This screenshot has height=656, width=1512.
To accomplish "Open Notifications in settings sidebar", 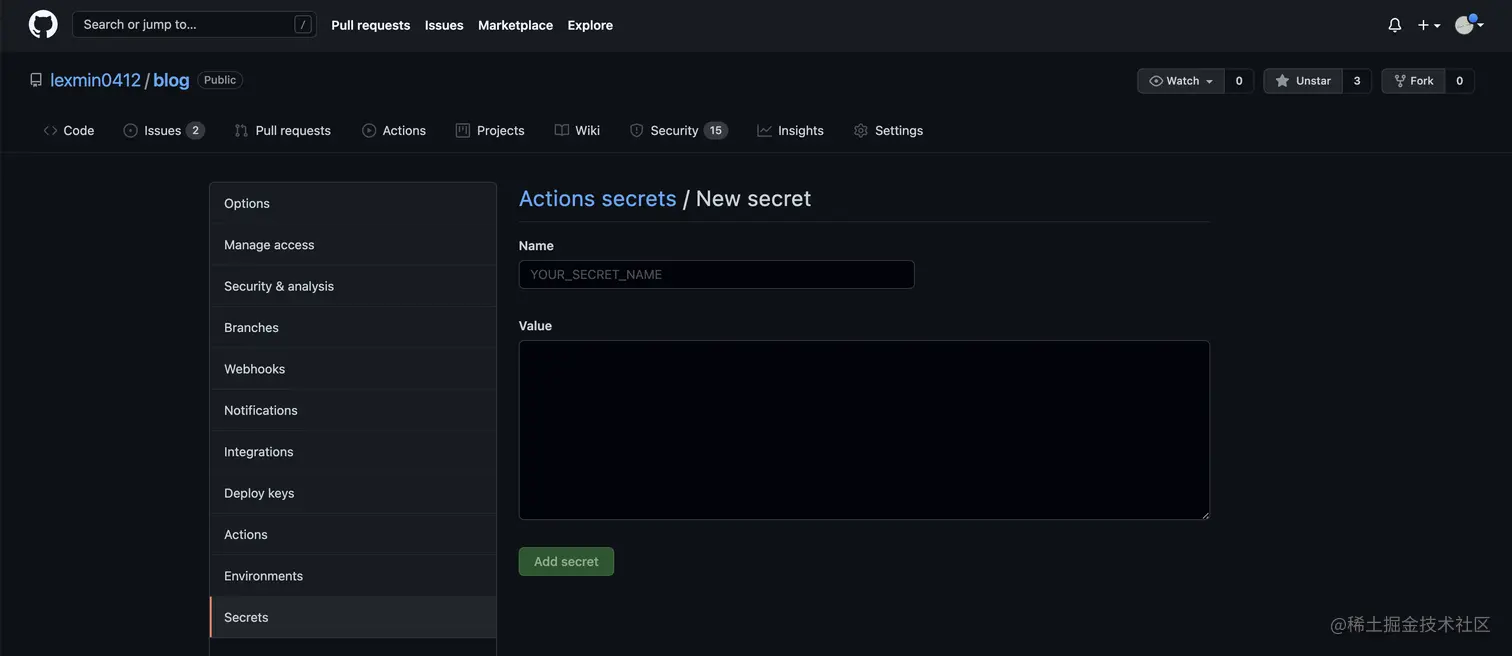I will (353, 411).
